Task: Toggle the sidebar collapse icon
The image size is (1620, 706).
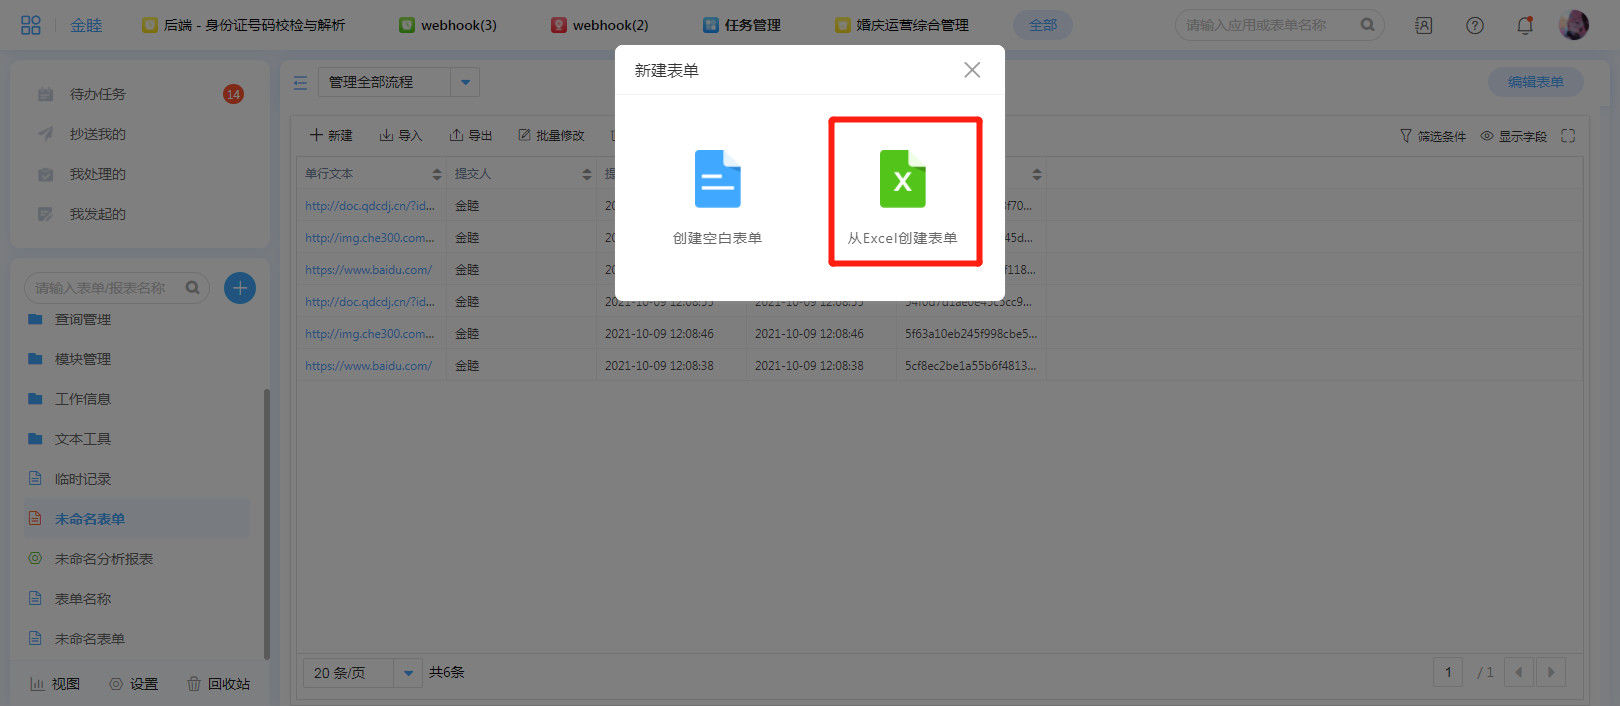Action: coord(300,83)
